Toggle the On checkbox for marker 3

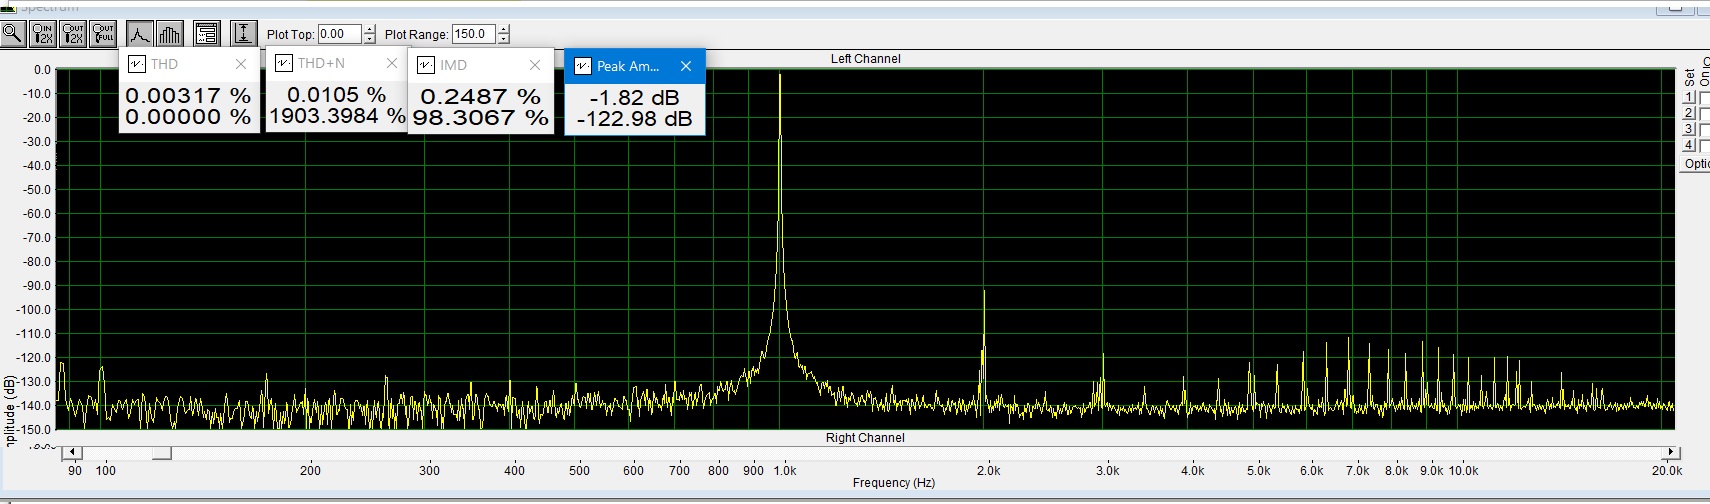point(1705,129)
